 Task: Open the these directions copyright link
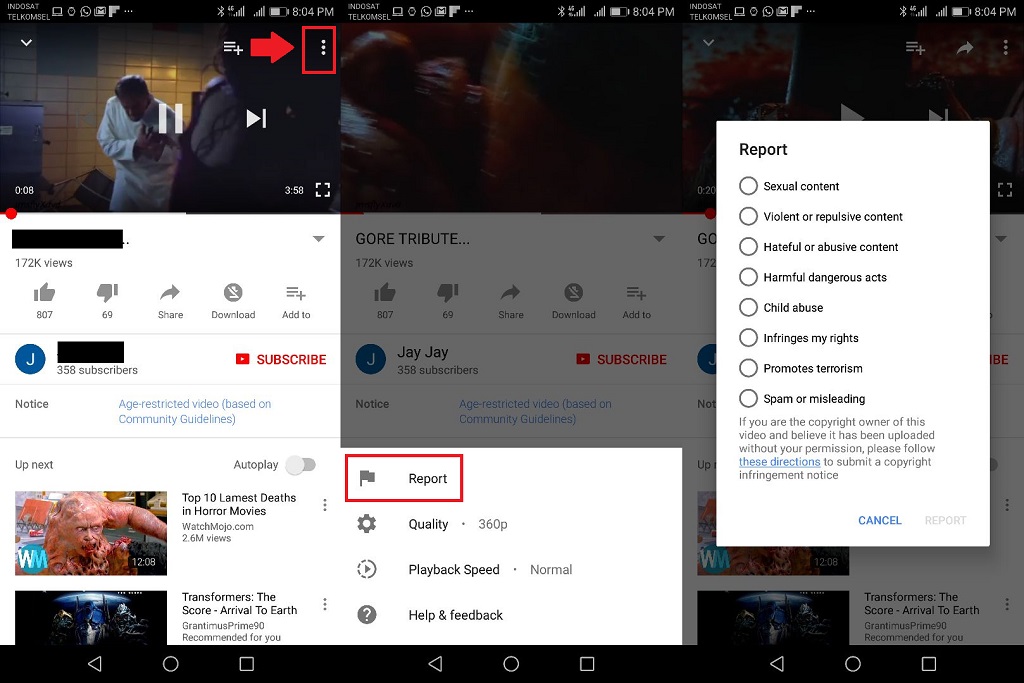(779, 461)
